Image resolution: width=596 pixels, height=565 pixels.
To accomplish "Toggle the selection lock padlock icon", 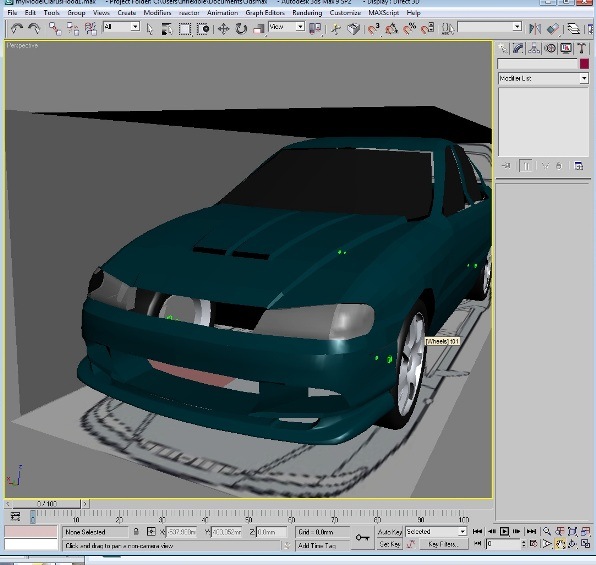I will click(x=136, y=532).
